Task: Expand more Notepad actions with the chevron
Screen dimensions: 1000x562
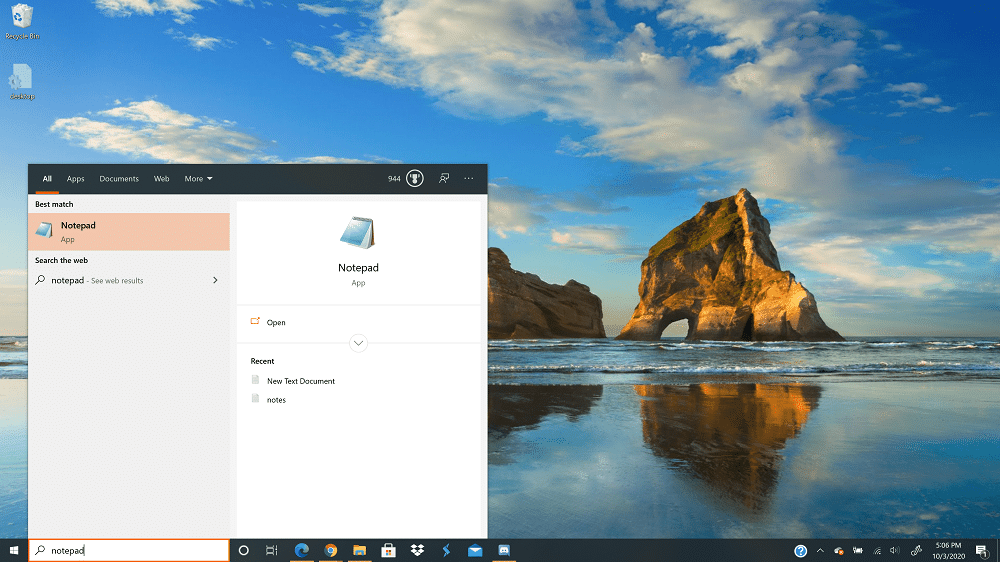Action: click(358, 343)
